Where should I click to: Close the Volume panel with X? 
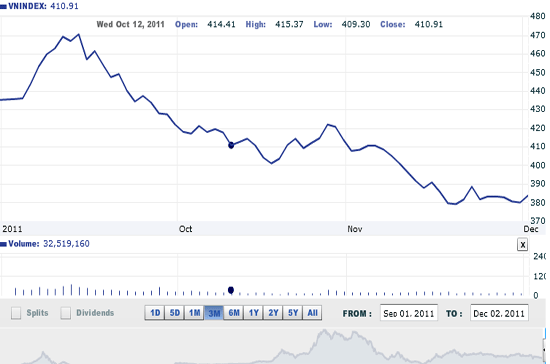click(522, 245)
